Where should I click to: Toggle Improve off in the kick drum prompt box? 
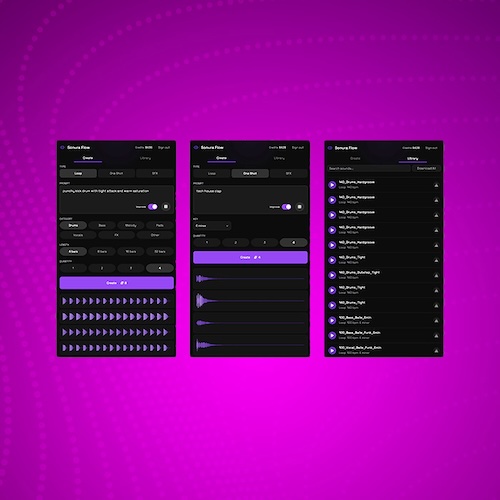pyautogui.click(x=153, y=207)
